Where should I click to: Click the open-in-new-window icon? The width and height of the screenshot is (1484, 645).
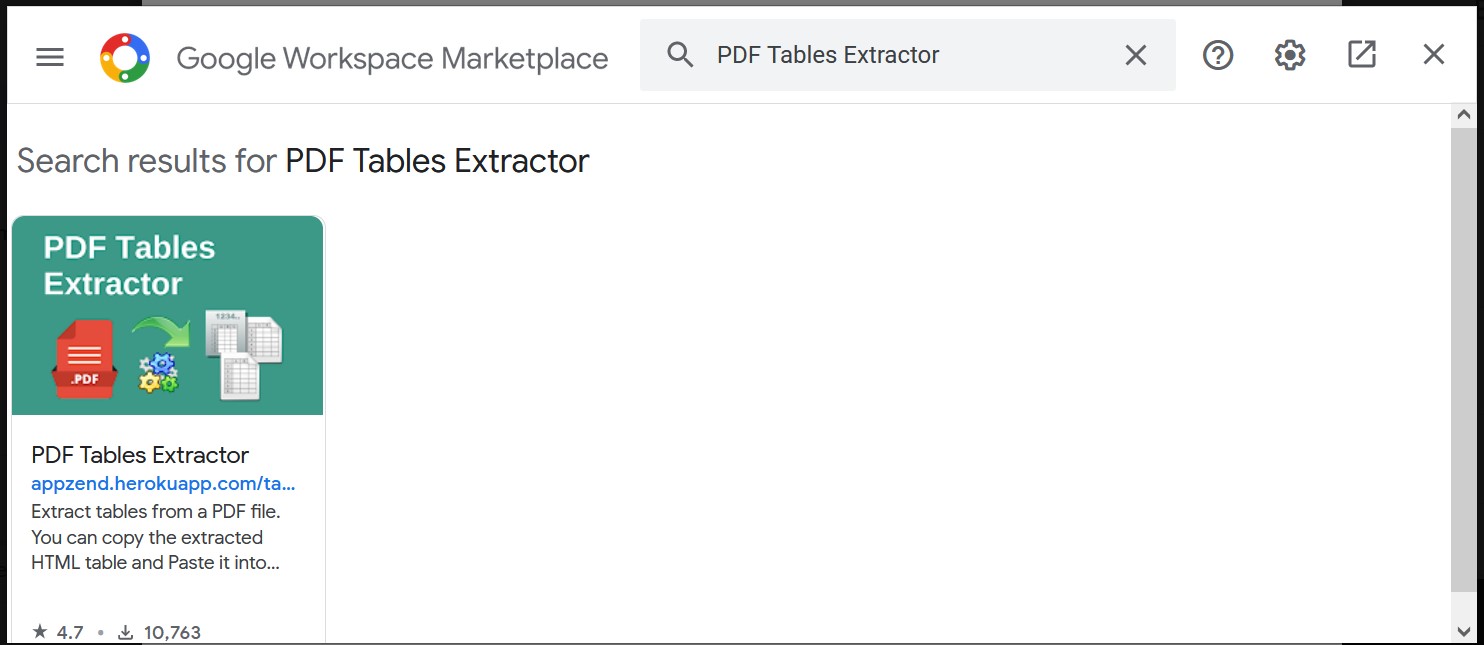(x=1361, y=55)
